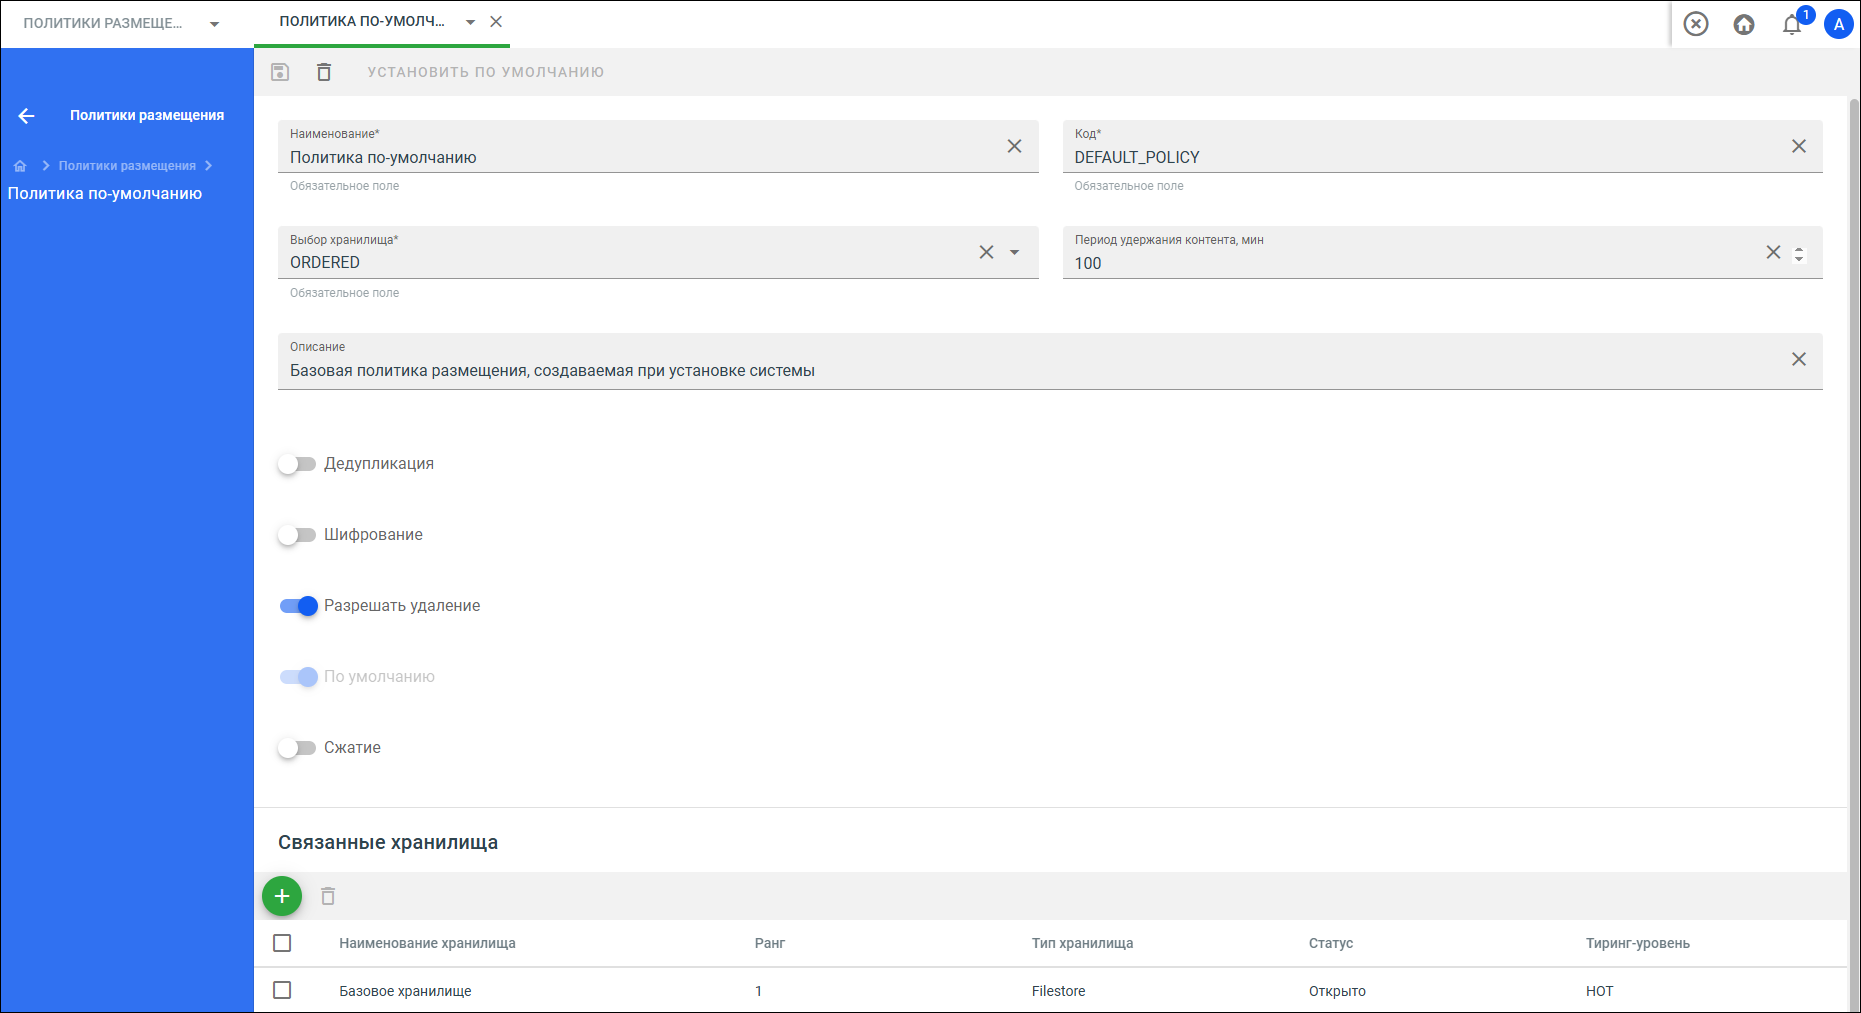This screenshot has width=1861, height=1013.
Task: Click the HOT tiering cell
Action: (1600, 991)
